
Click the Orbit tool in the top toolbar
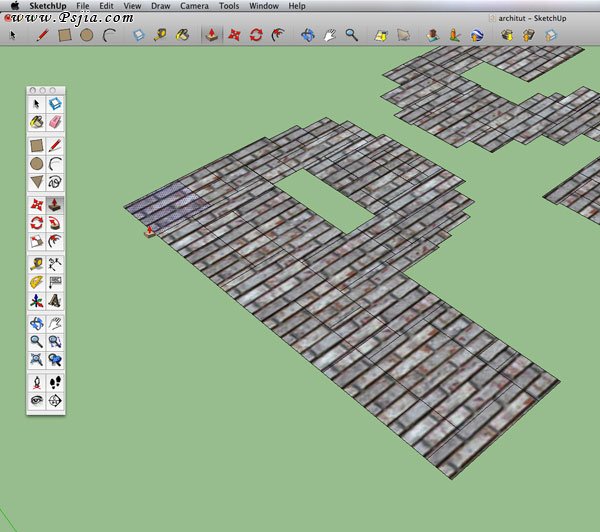(x=307, y=35)
